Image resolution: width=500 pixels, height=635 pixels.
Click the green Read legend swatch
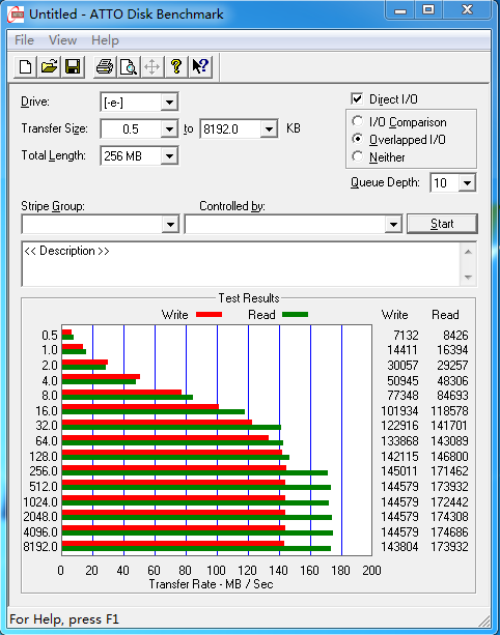point(295,314)
